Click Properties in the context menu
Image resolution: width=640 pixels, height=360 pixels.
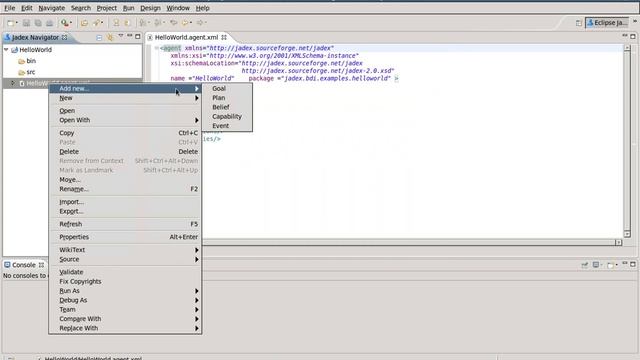[x=125, y=237]
